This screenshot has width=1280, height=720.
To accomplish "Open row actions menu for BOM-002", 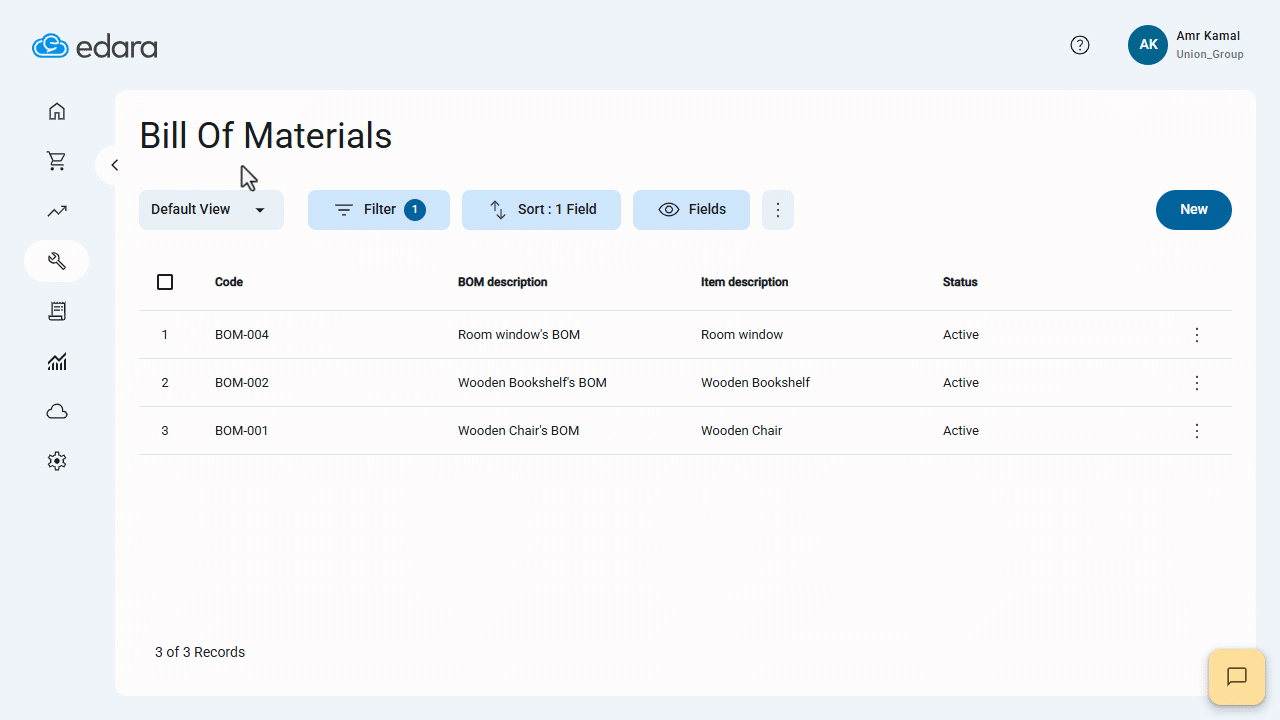I will pos(1197,383).
